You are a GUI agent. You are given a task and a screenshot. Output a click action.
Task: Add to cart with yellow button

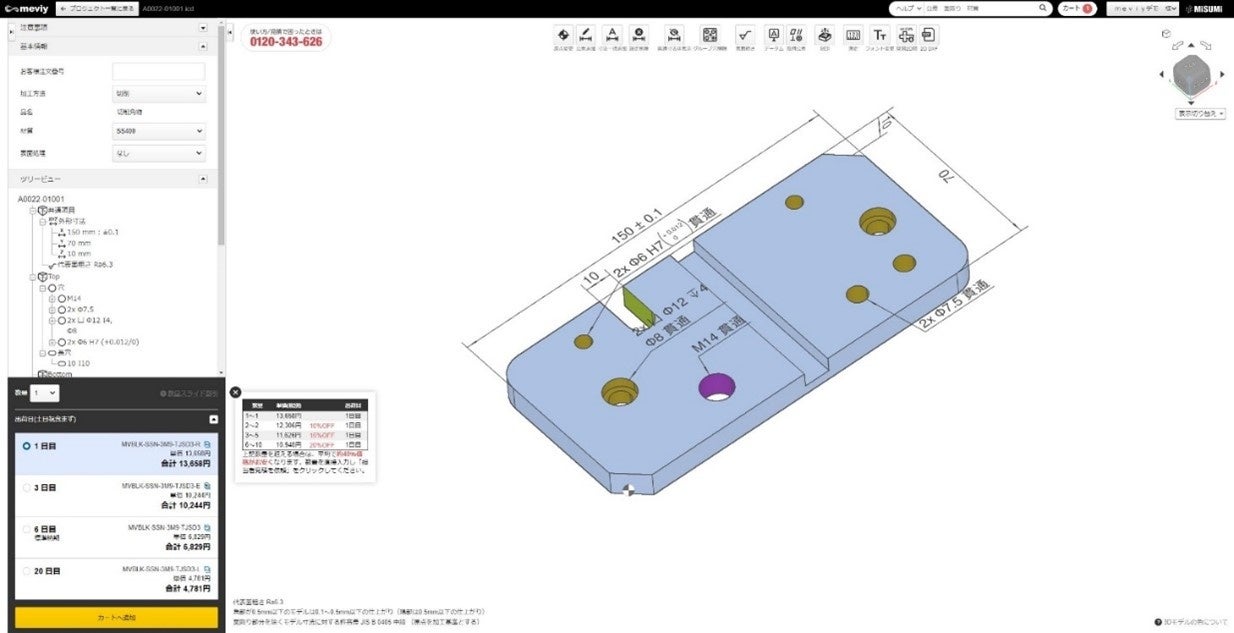pyautogui.click(x=116, y=617)
